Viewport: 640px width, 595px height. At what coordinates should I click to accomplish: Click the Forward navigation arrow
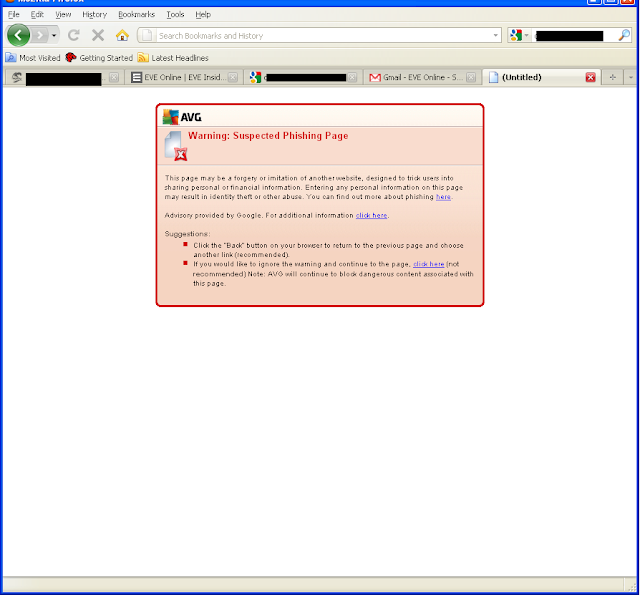pos(40,35)
